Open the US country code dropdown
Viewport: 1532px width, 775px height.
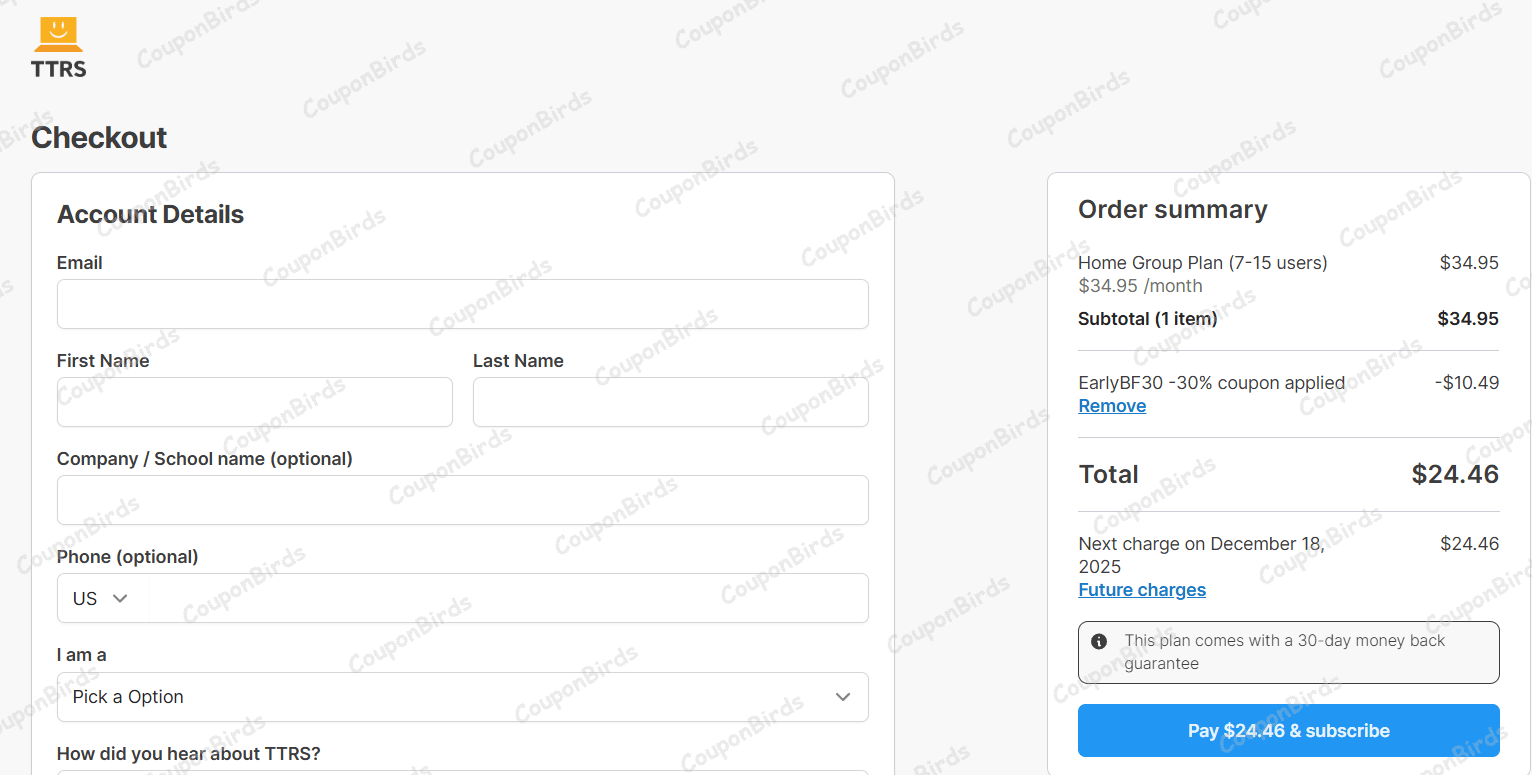pyautogui.click(x=102, y=598)
